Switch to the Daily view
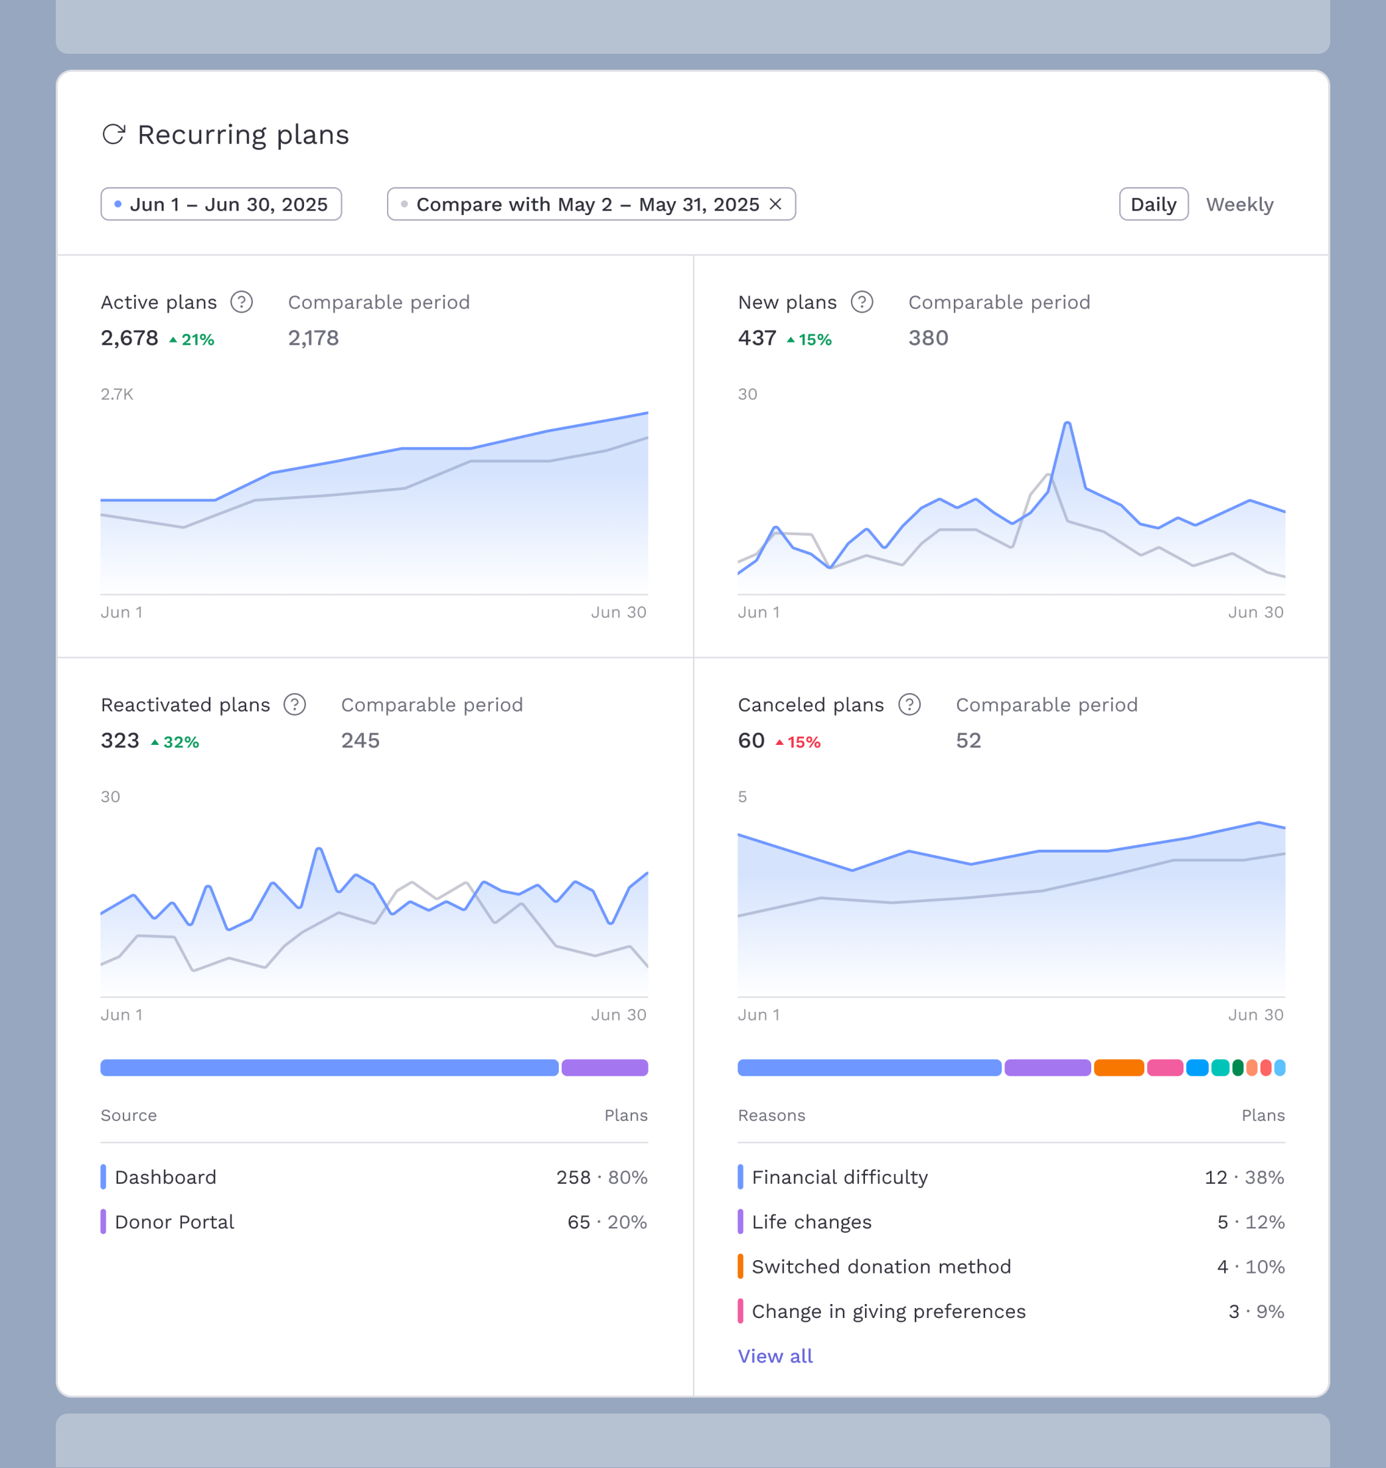Viewport: 1386px width, 1468px height. pyautogui.click(x=1153, y=204)
